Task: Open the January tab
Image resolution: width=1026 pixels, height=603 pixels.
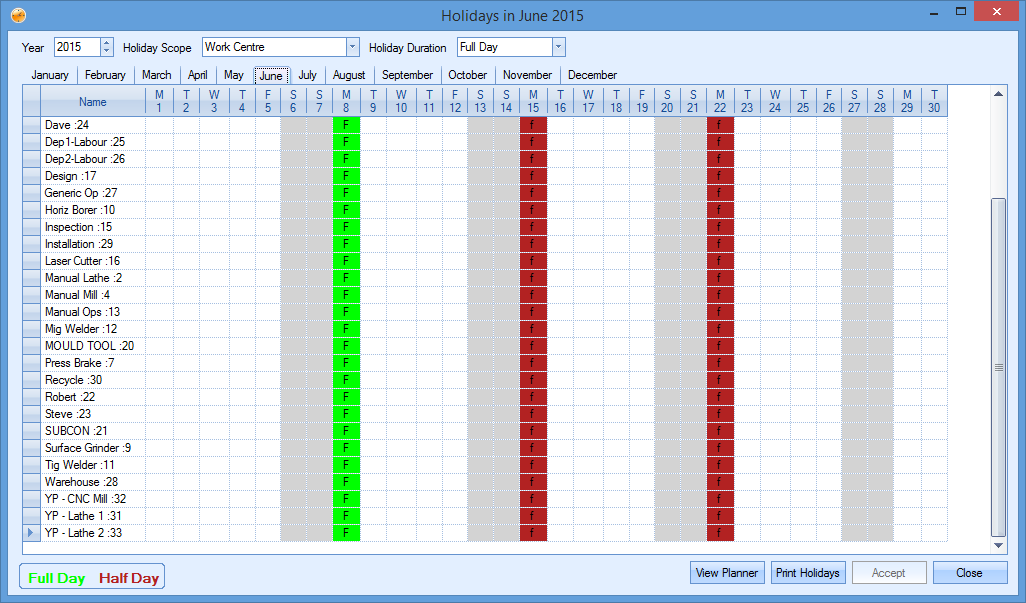Action: [50, 75]
